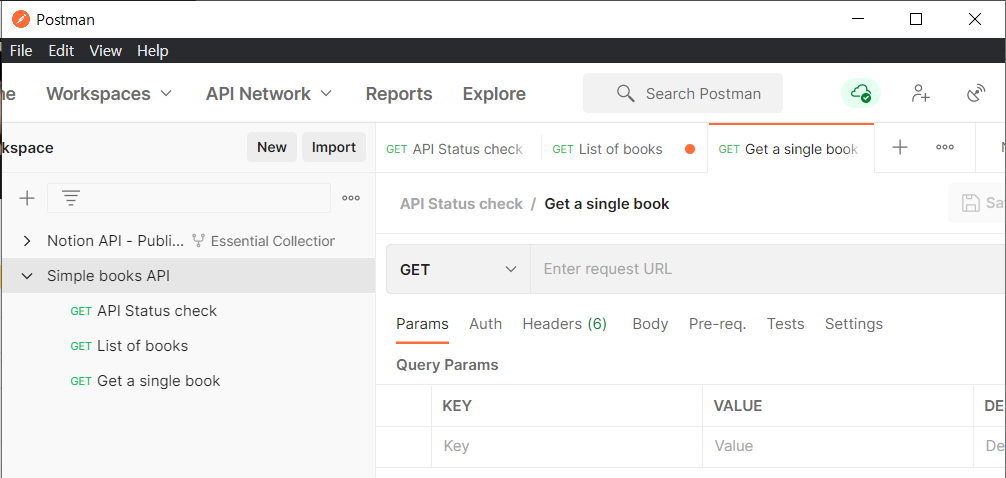Image resolution: width=1006 pixels, height=478 pixels.
Task: Click Get a single book breadcrumb title
Action: pos(607,204)
